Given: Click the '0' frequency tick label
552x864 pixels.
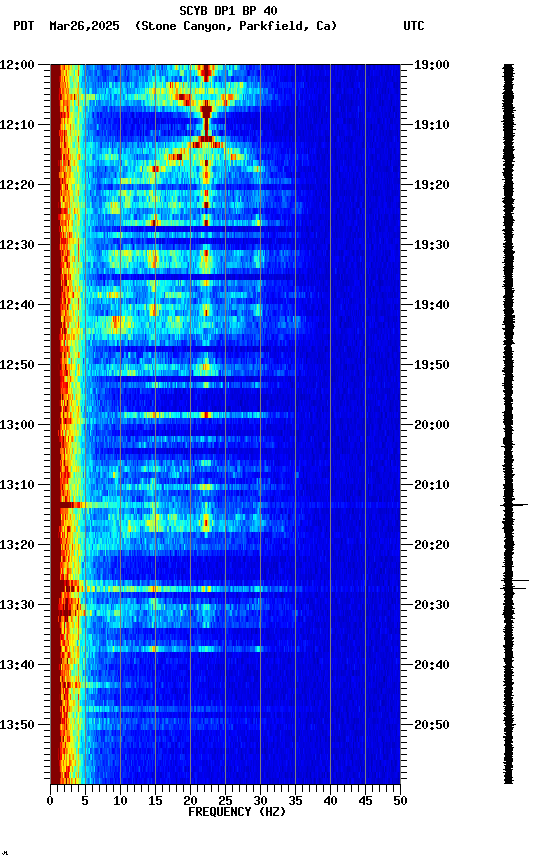Looking at the screenshot, I should click(x=50, y=801).
